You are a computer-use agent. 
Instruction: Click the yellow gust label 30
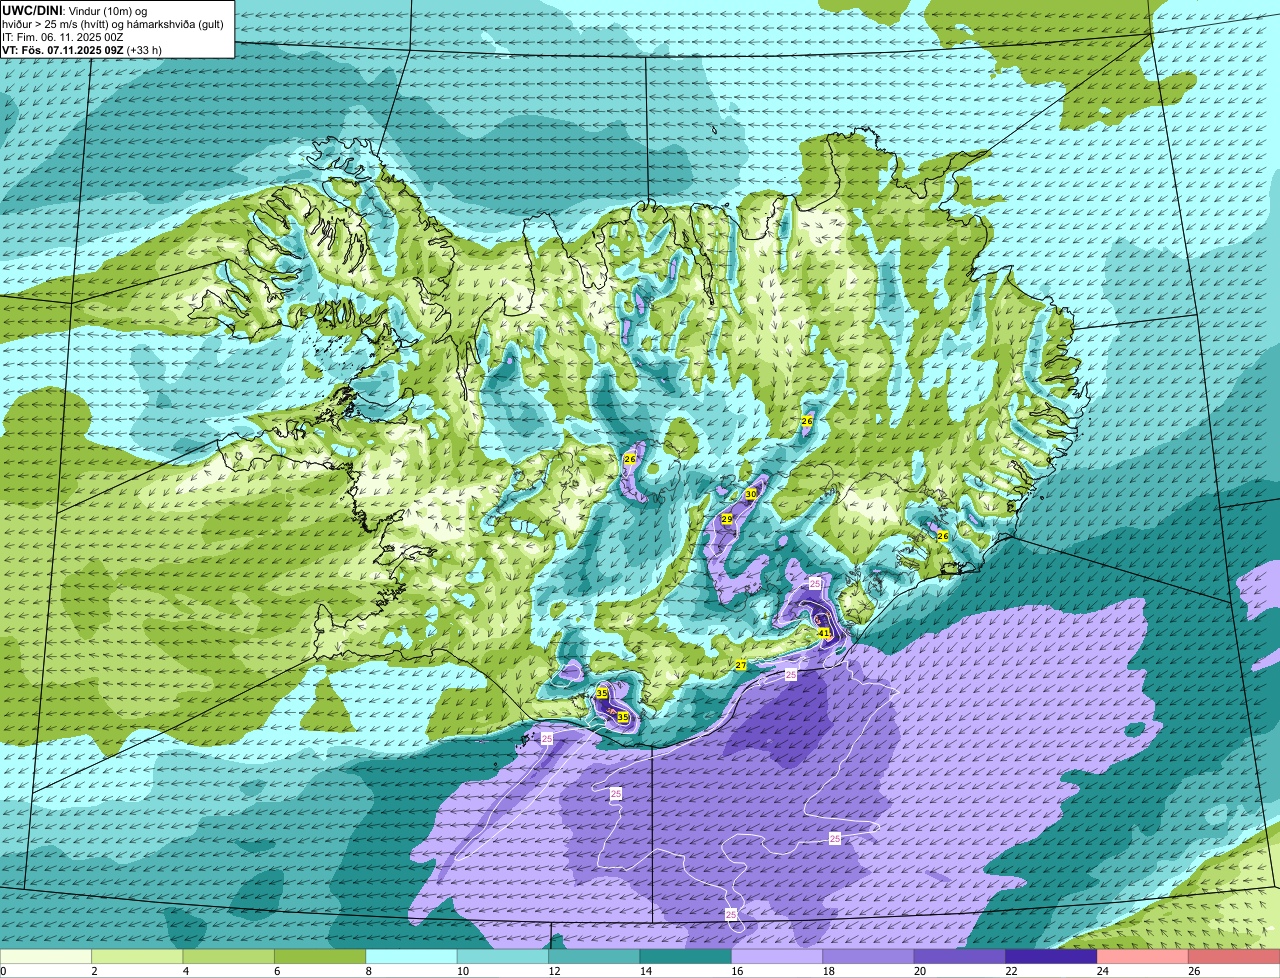tap(751, 494)
